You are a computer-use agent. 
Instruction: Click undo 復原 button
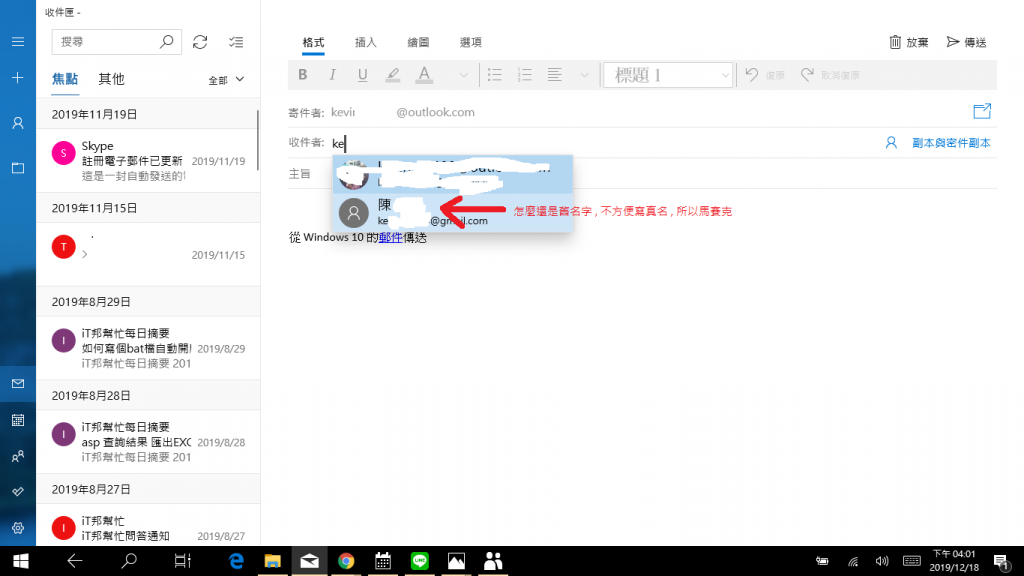765,75
